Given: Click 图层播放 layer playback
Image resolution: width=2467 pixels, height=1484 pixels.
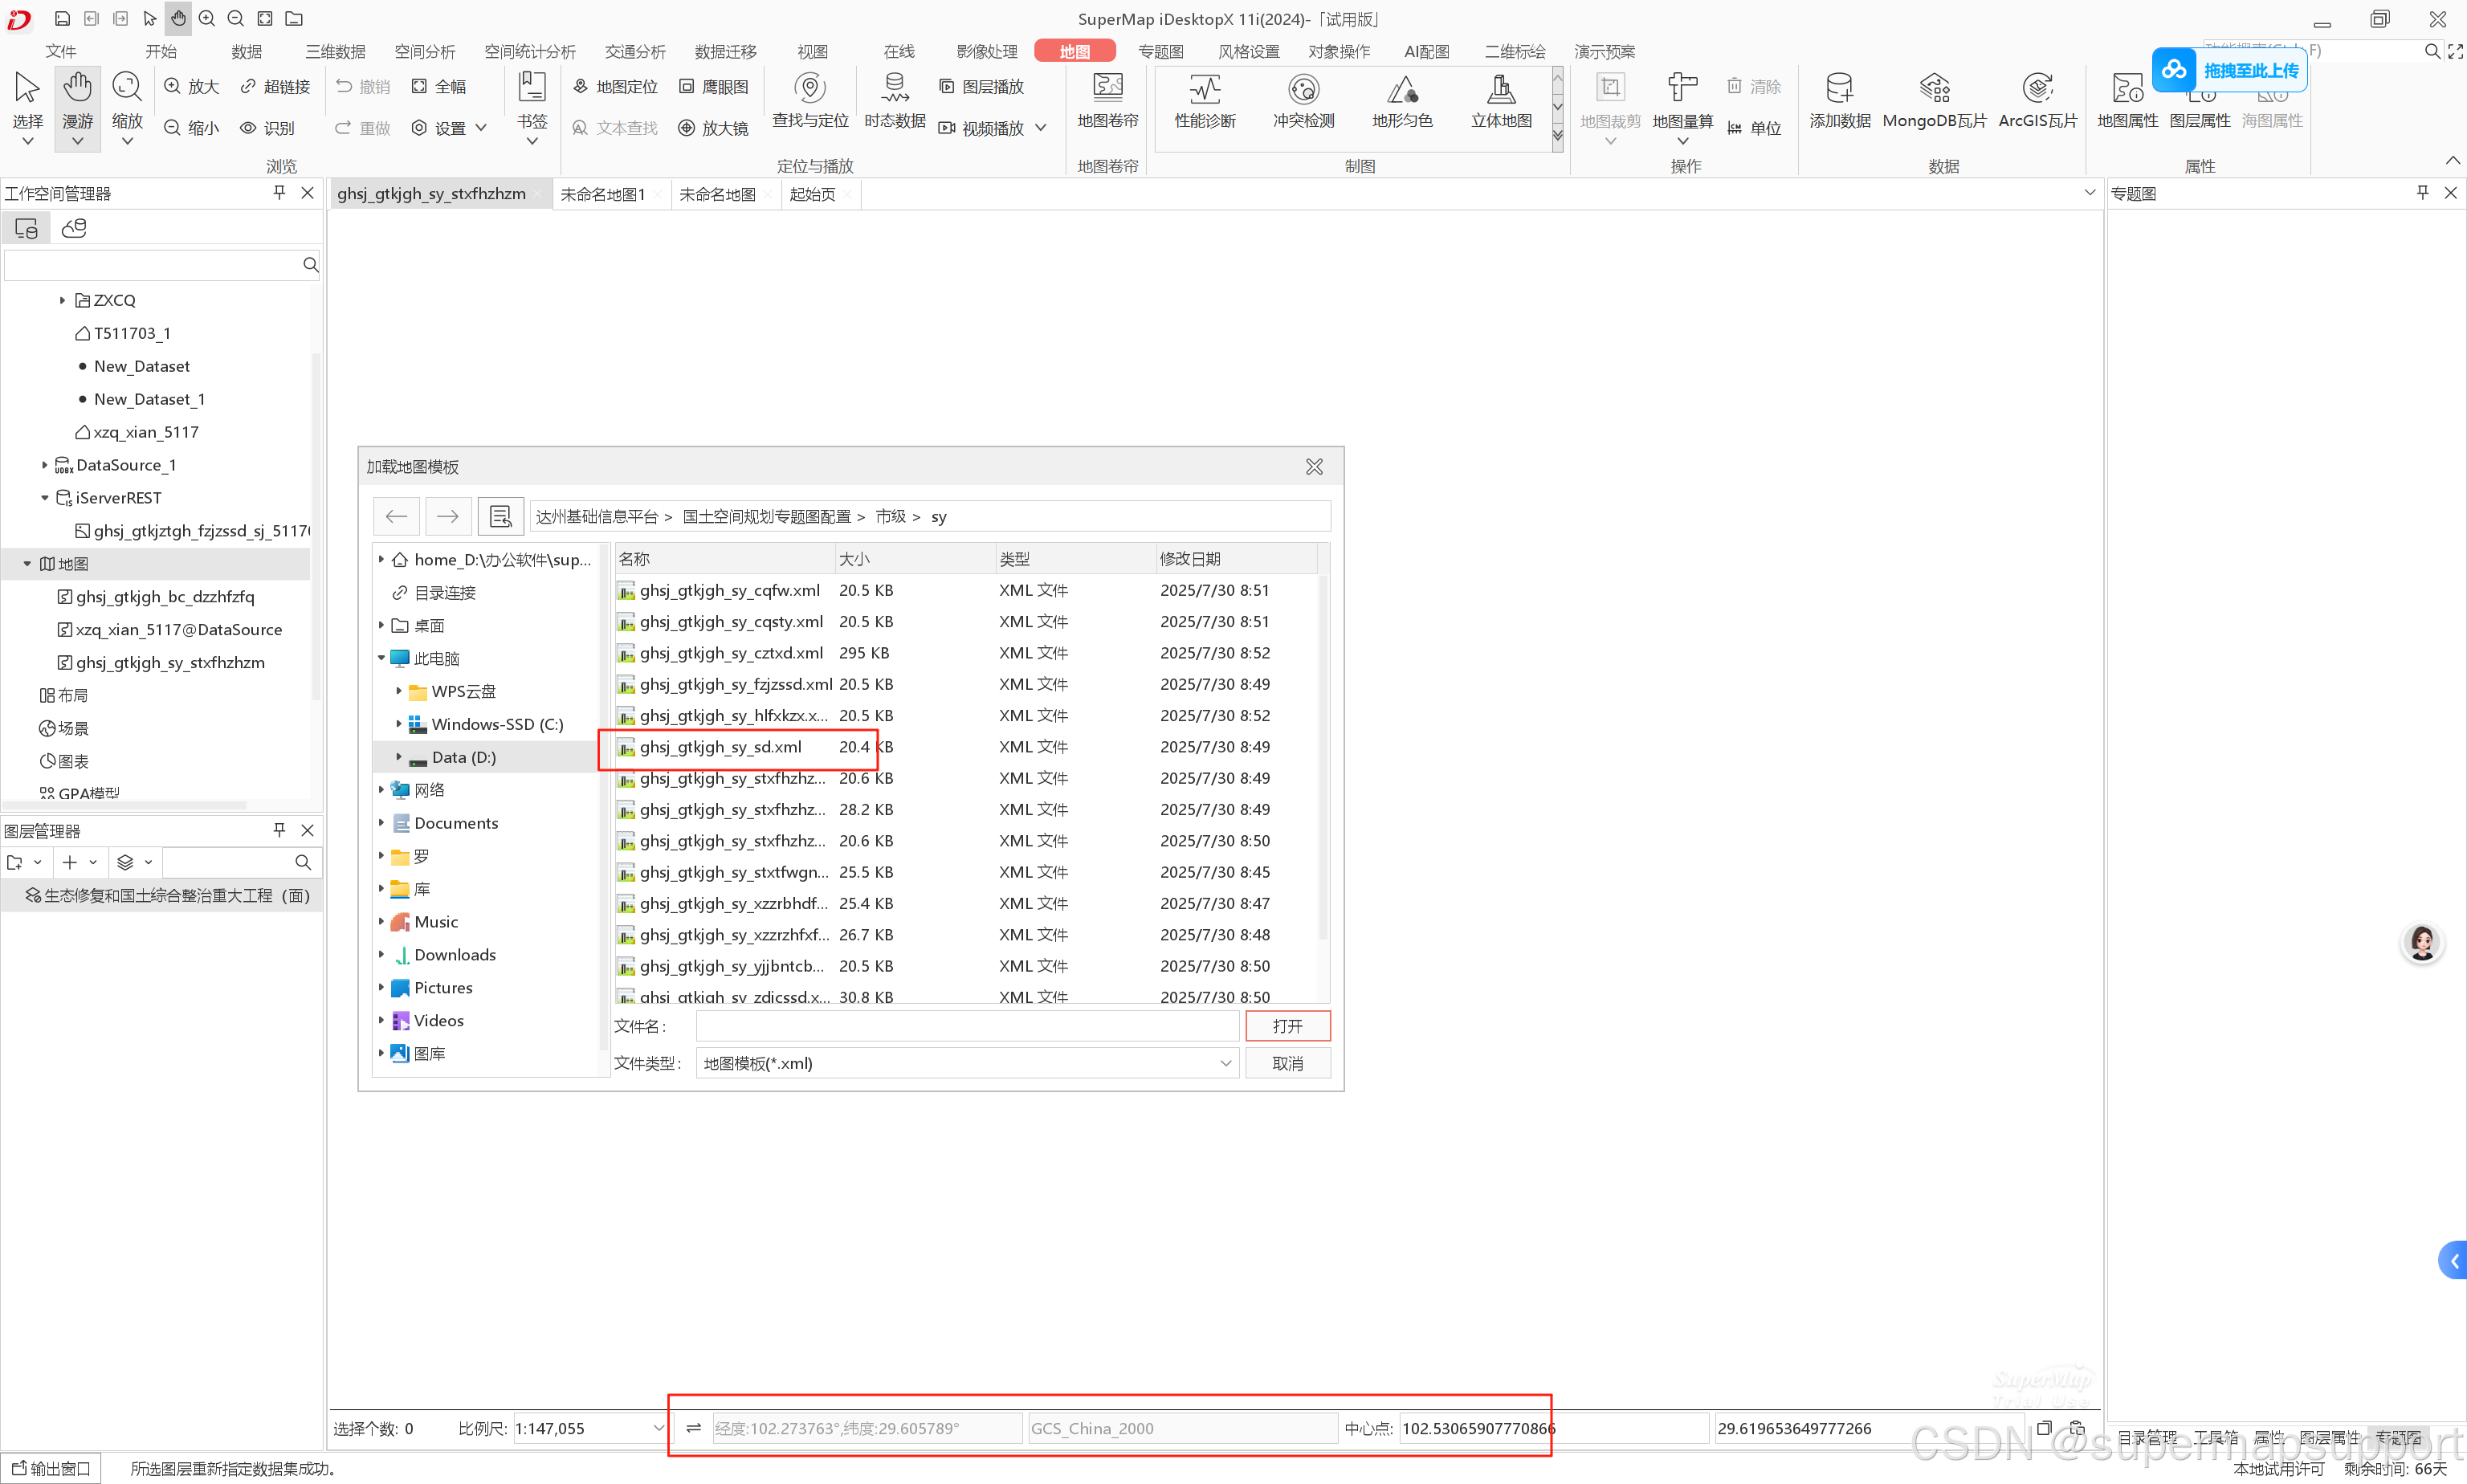Looking at the screenshot, I should (981, 87).
